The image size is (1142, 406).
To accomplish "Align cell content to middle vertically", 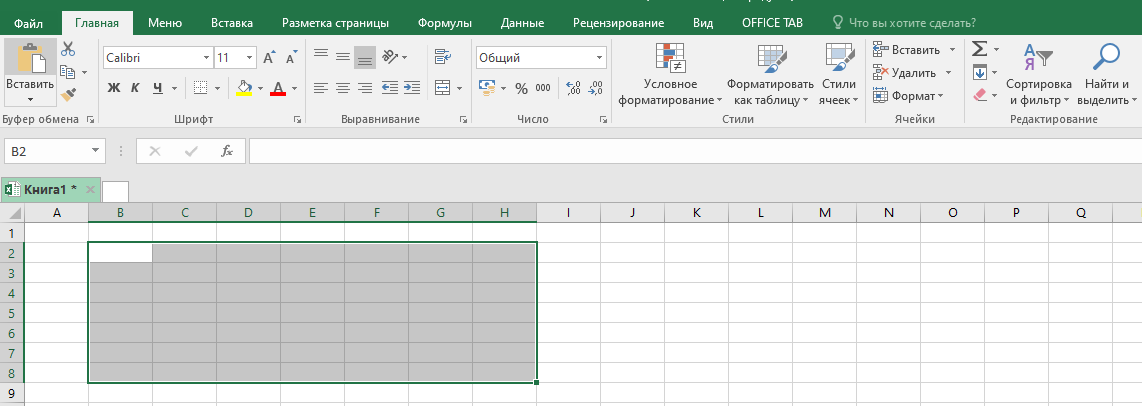I will pyautogui.click(x=342, y=56).
